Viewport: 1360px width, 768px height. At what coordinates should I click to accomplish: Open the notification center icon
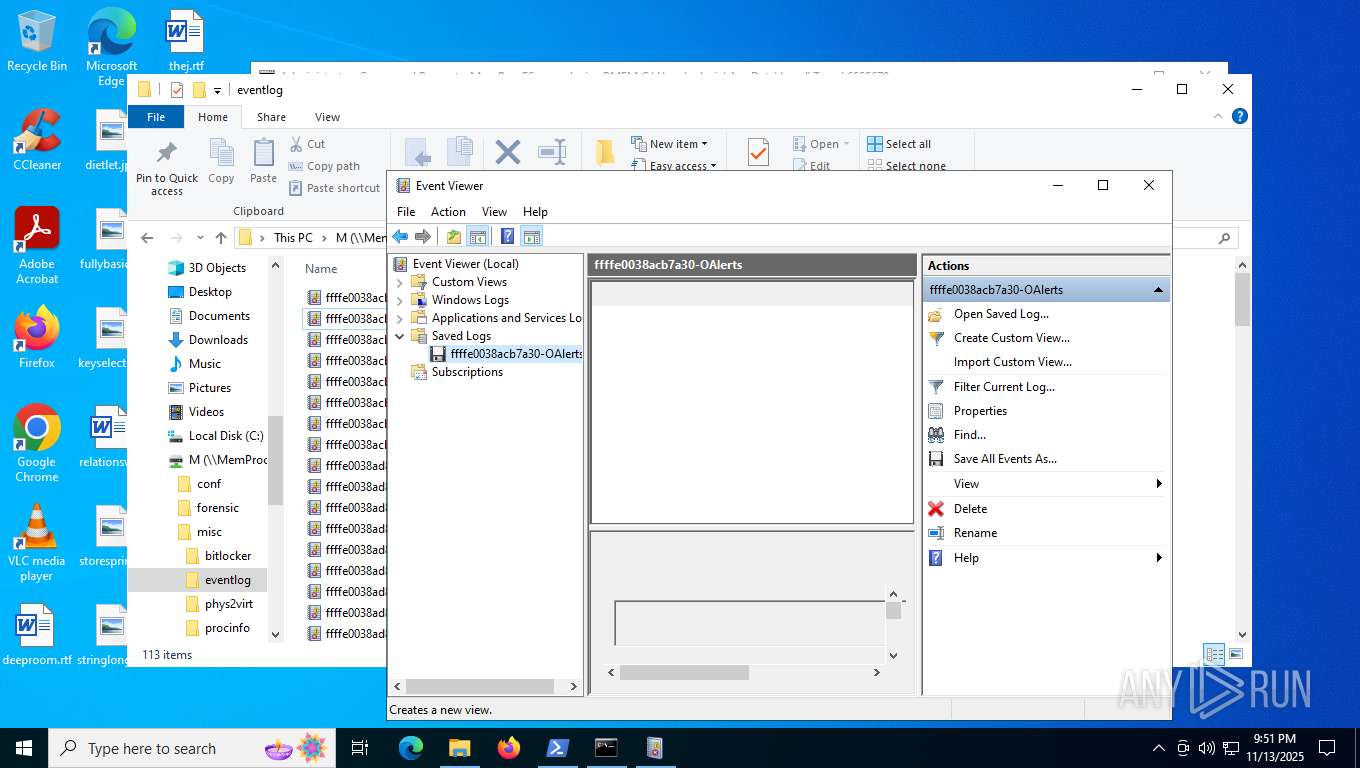tap(1327, 748)
